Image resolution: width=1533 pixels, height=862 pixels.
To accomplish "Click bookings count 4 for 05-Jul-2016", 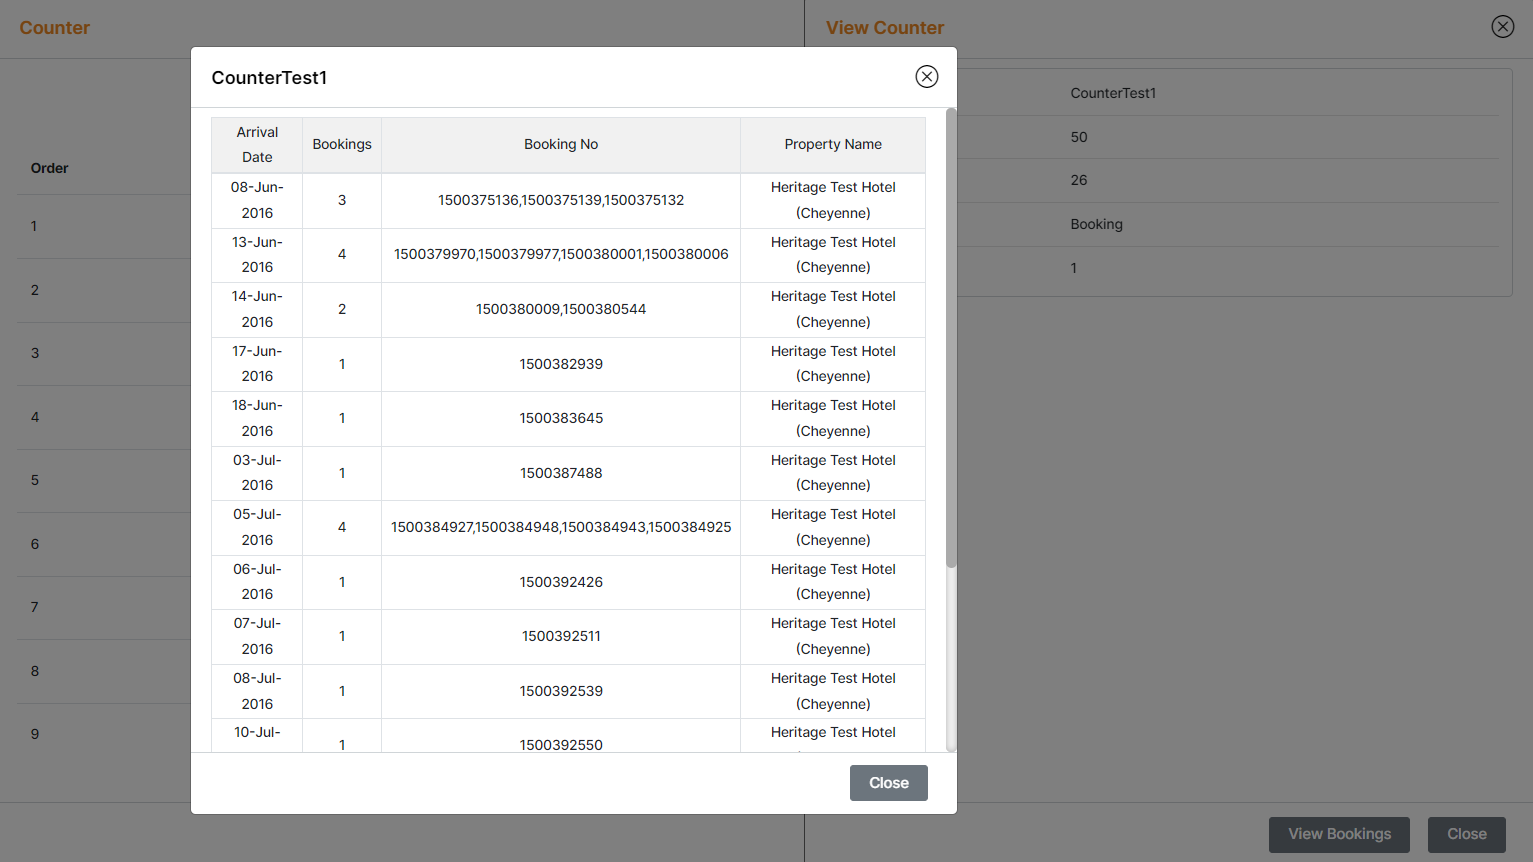I will [342, 527].
